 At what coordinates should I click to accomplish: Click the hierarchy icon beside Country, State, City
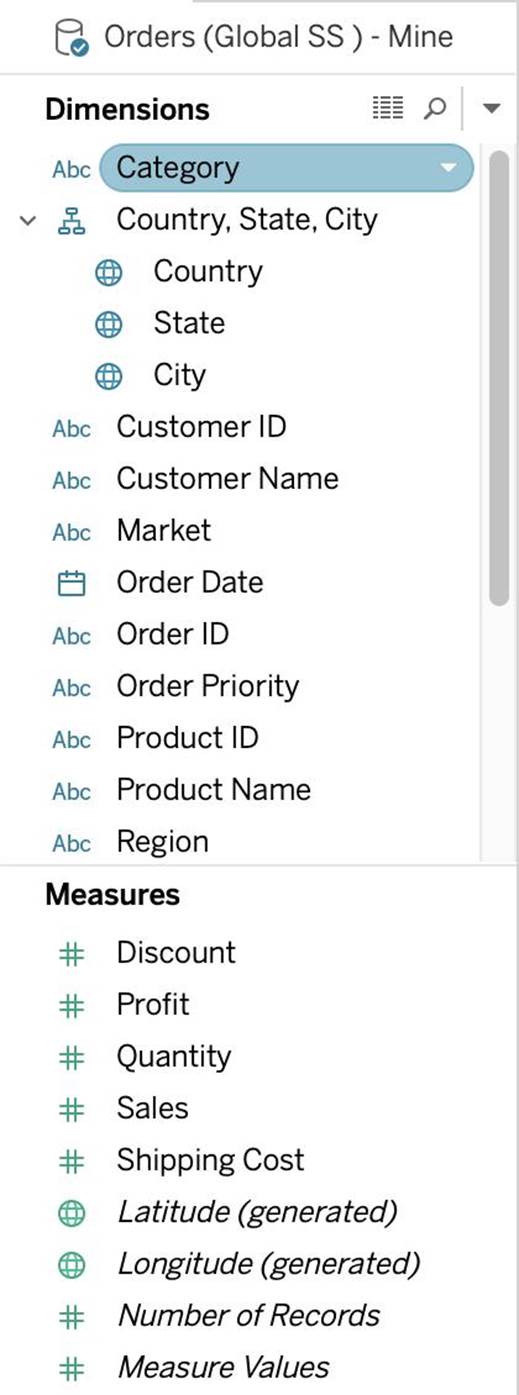point(71,221)
